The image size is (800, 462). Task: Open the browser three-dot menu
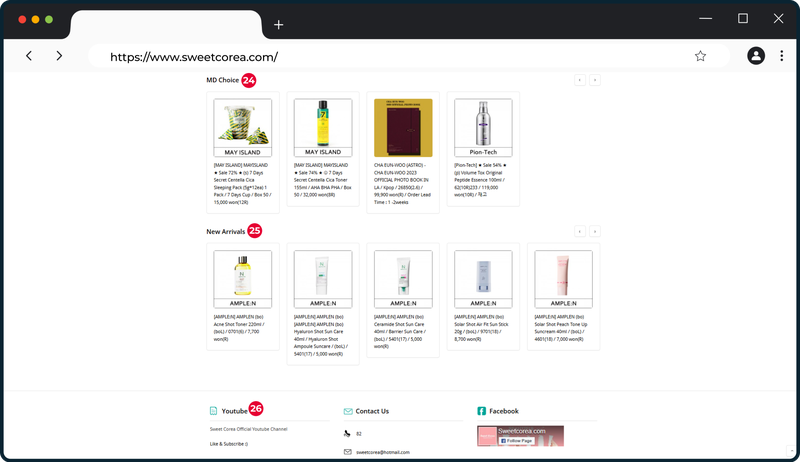pyautogui.click(x=782, y=56)
